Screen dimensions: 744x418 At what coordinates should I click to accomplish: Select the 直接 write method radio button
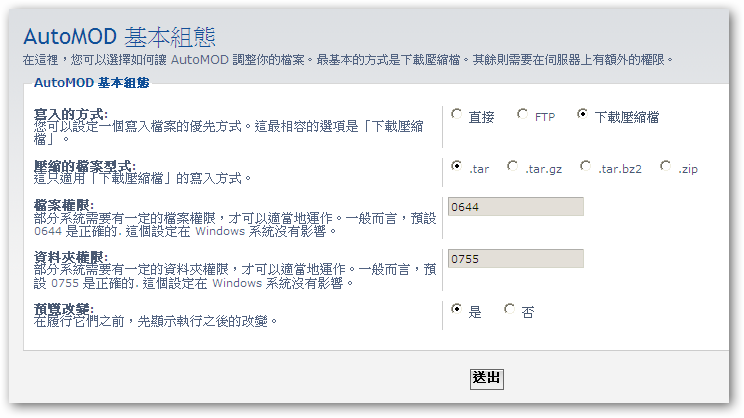click(x=456, y=114)
